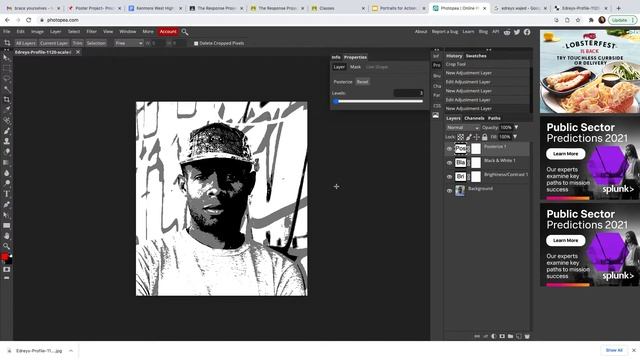Click New Folder icon at layers panel bottom

coord(510,336)
